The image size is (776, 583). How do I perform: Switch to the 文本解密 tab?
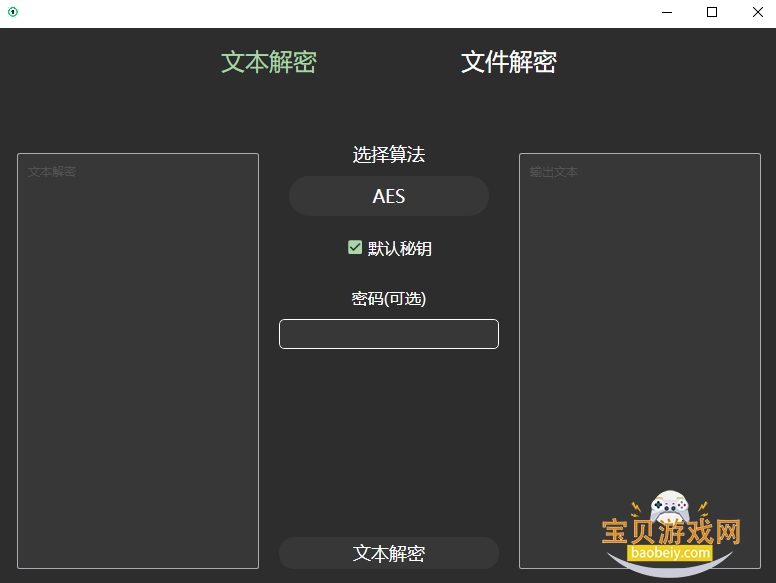point(268,62)
